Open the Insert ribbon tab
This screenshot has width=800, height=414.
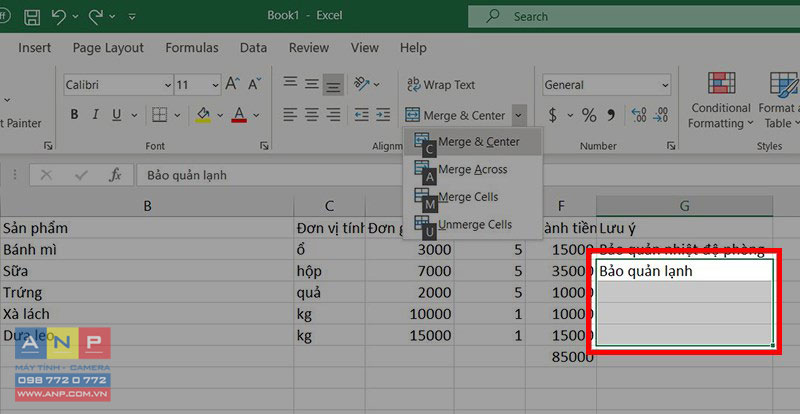pyautogui.click(x=35, y=48)
